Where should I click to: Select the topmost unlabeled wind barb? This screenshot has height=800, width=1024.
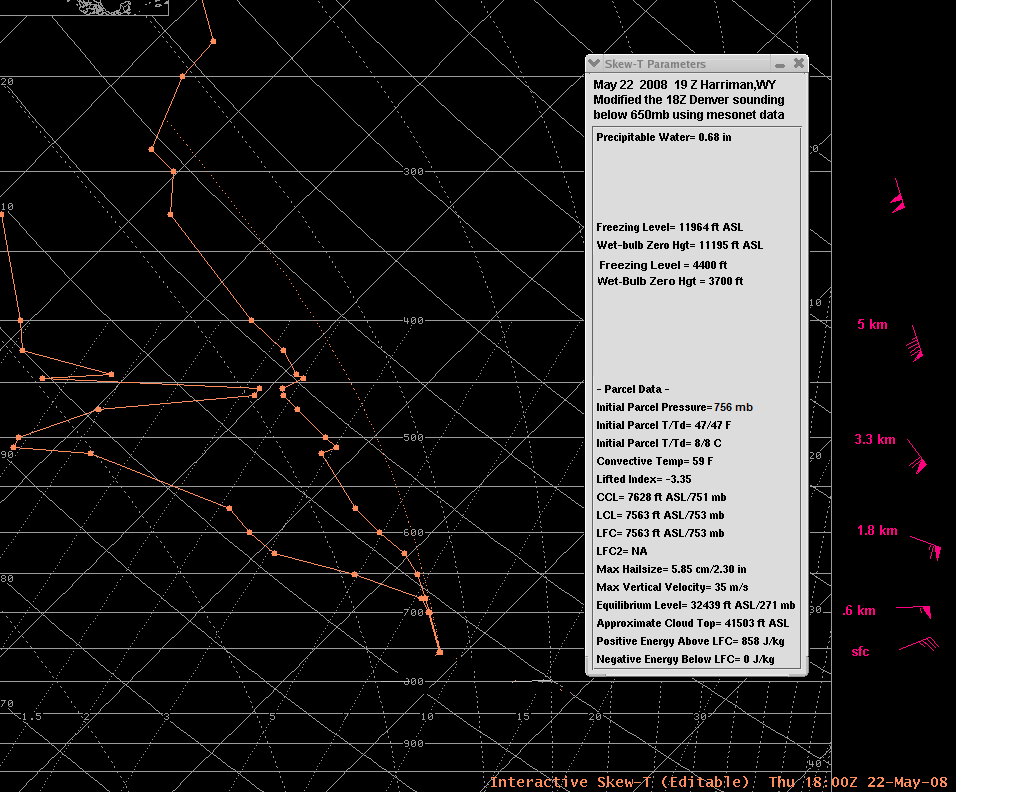pyautogui.click(x=899, y=196)
